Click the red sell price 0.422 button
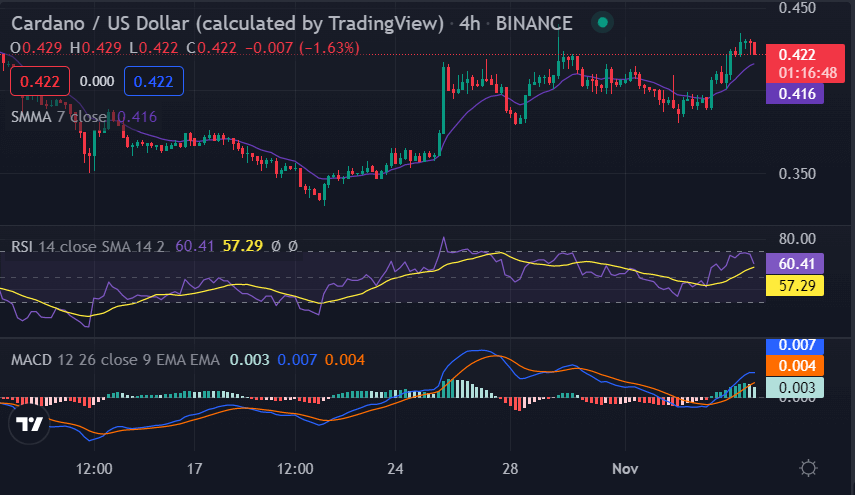This screenshot has height=495, width=855. pyautogui.click(x=40, y=81)
